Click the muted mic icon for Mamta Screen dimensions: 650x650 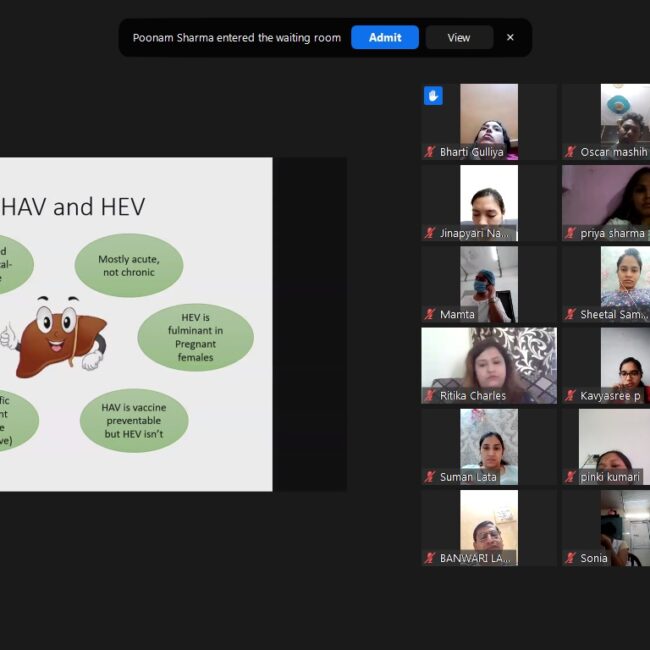[430, 314]
